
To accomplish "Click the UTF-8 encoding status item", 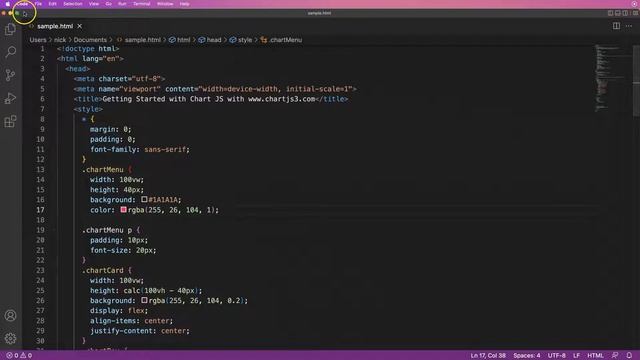I will click(x=557, y=356).
